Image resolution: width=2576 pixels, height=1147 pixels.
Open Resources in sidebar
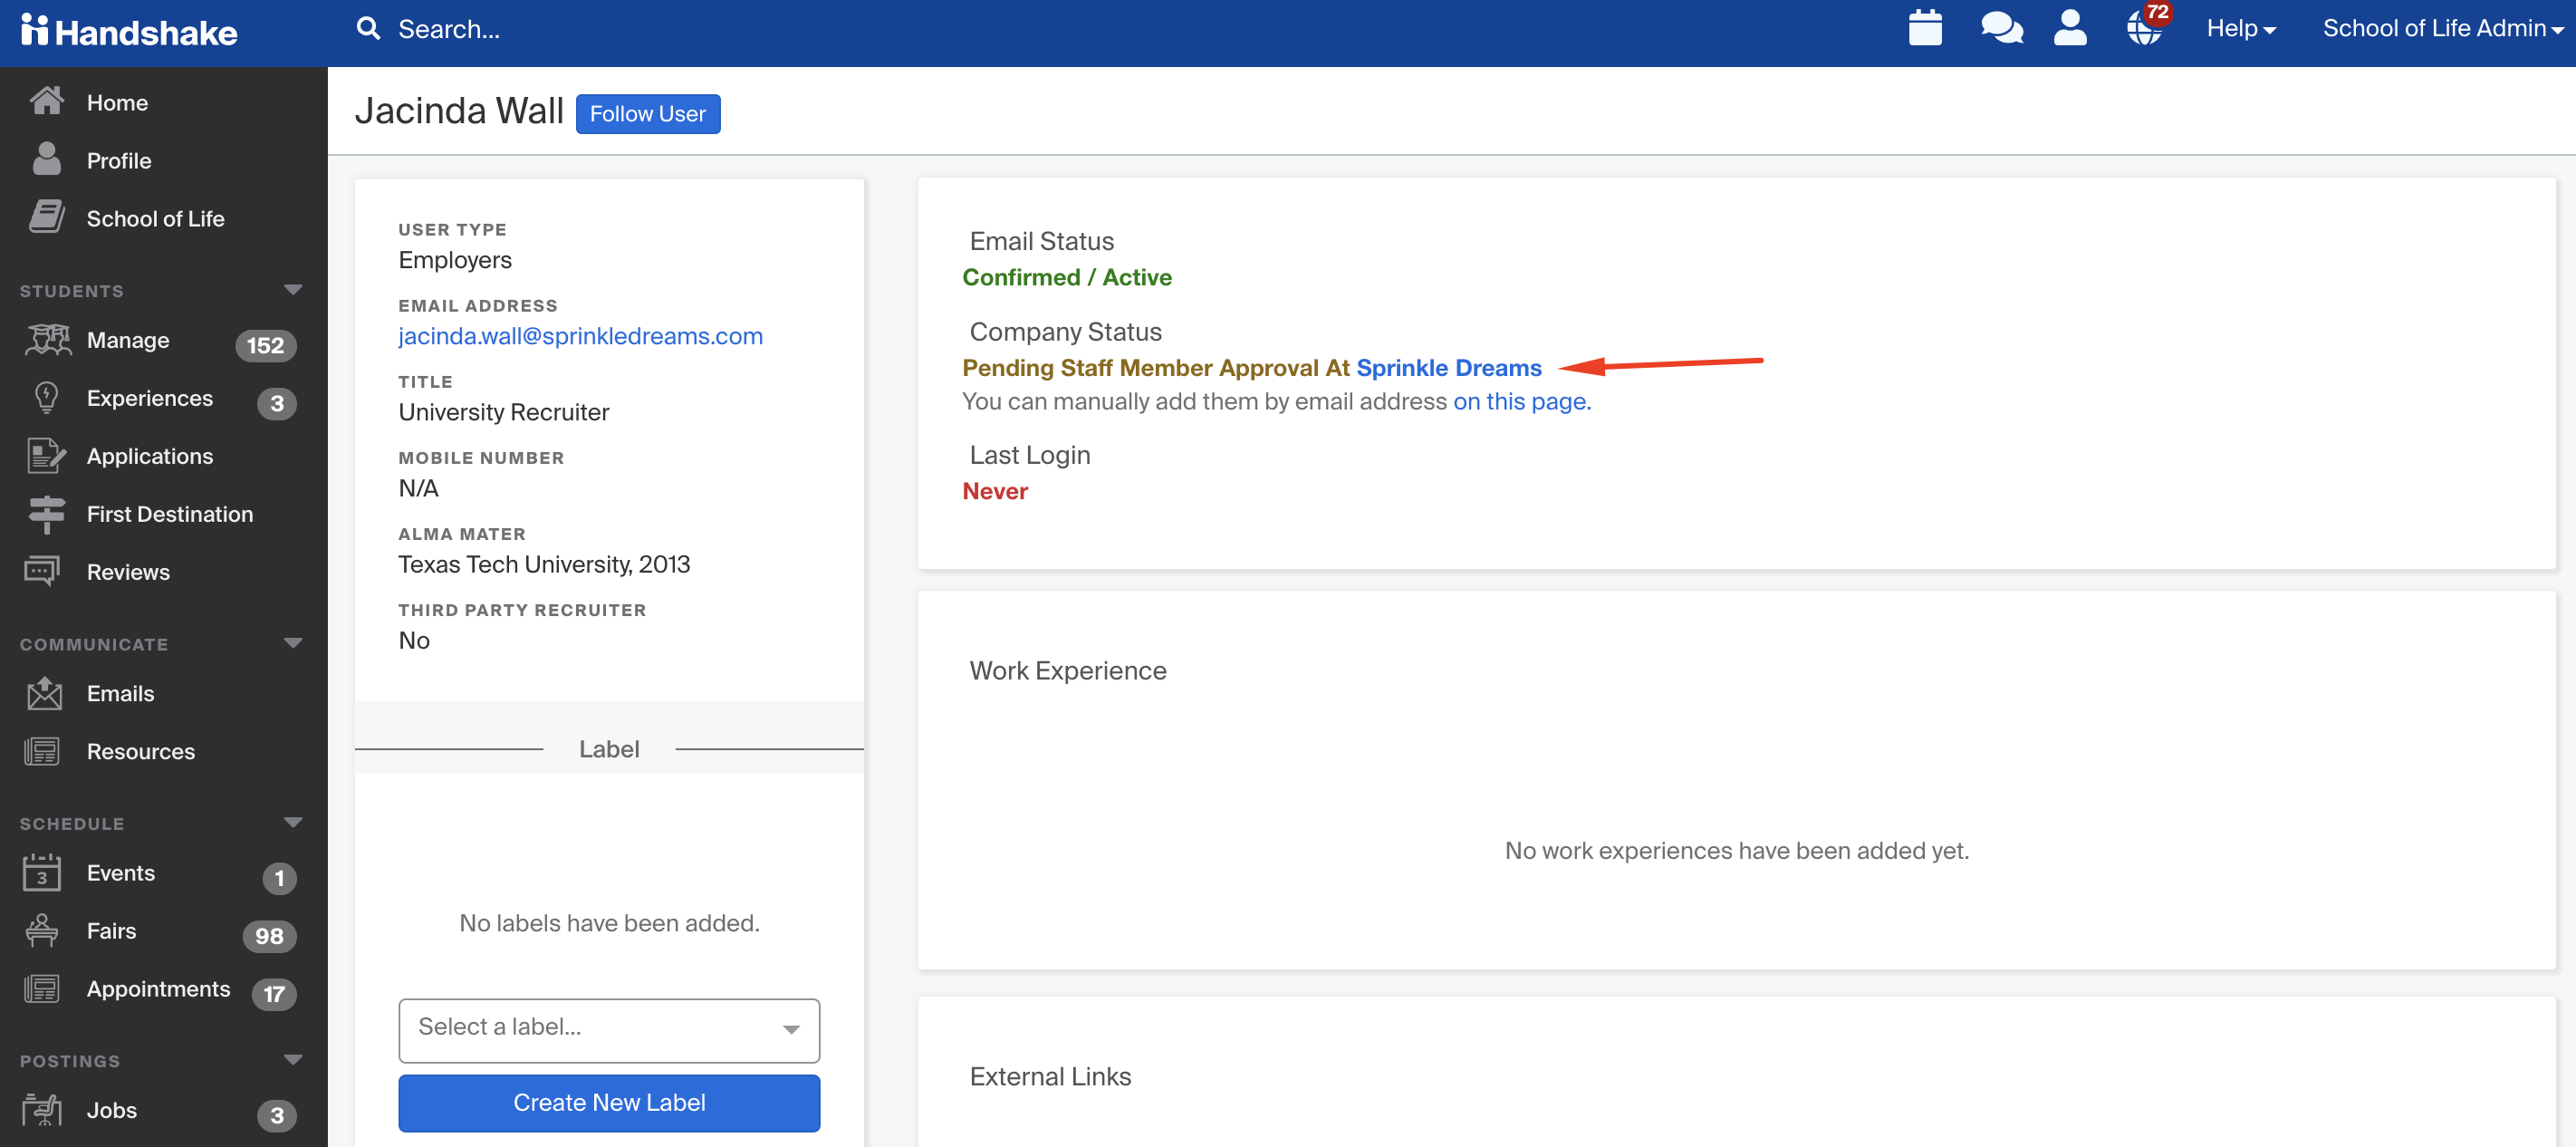pos(141,751)
